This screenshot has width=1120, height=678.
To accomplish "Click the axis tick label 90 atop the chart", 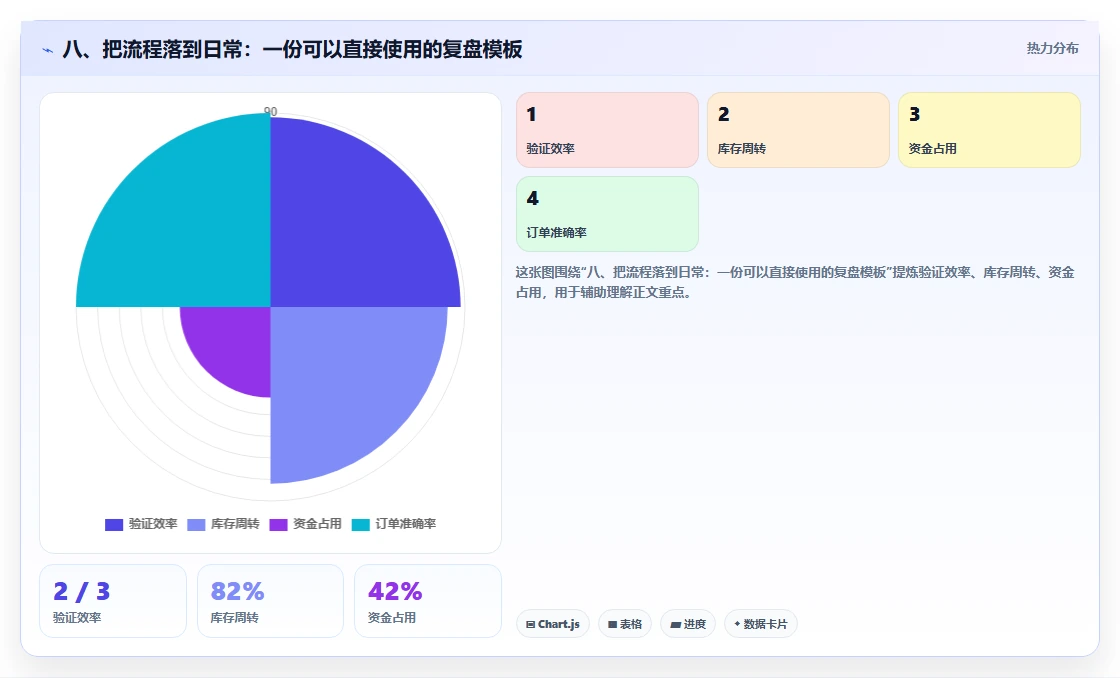I will pyautogui.click(x=271, y=111).
